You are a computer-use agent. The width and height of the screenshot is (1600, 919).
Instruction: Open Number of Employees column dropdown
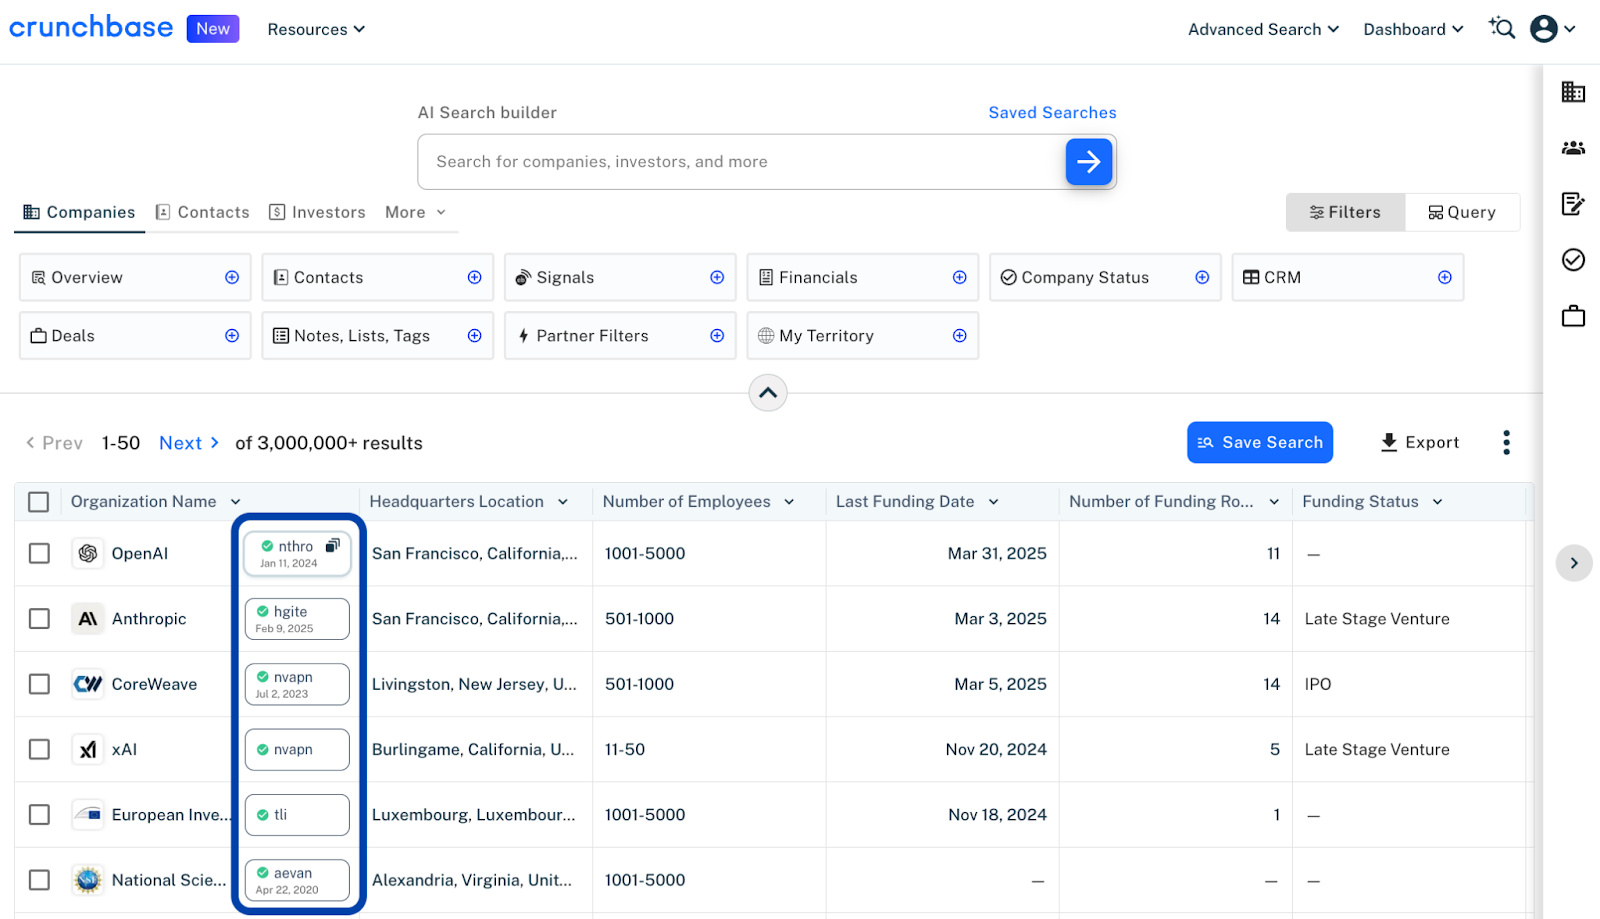click(x=789, y=502)
